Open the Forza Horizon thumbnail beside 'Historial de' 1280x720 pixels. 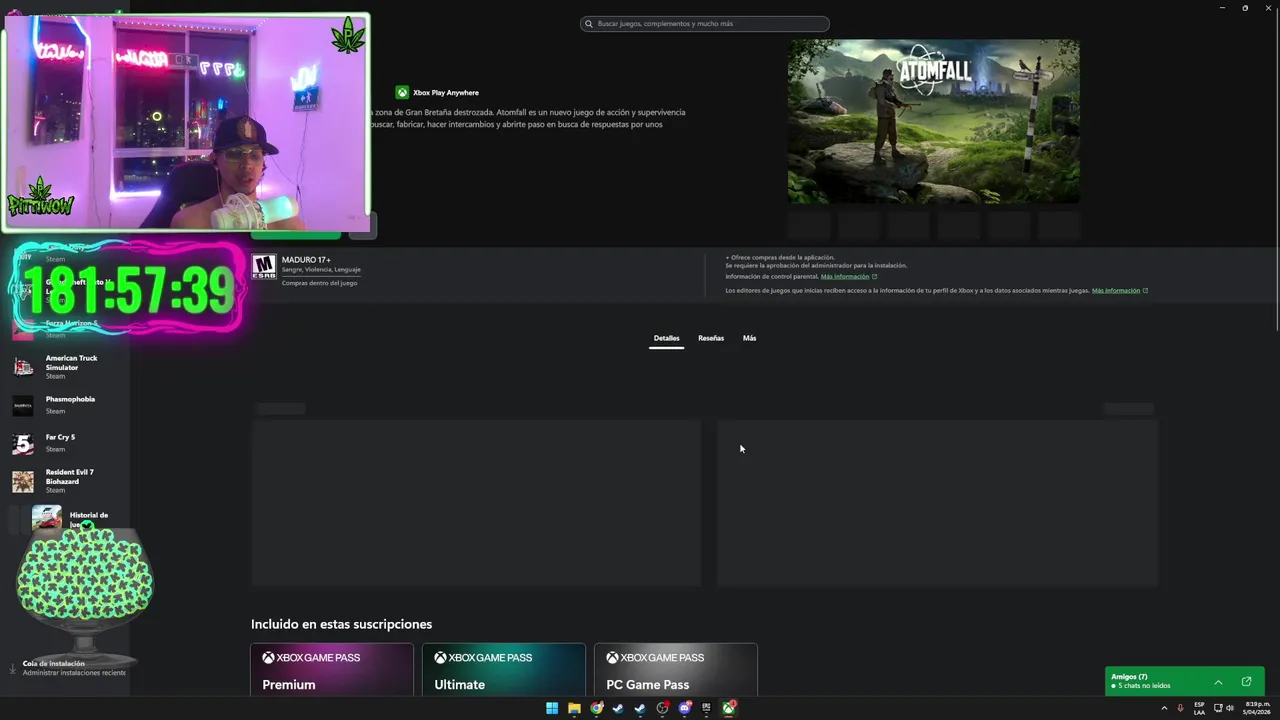point(47,516)
